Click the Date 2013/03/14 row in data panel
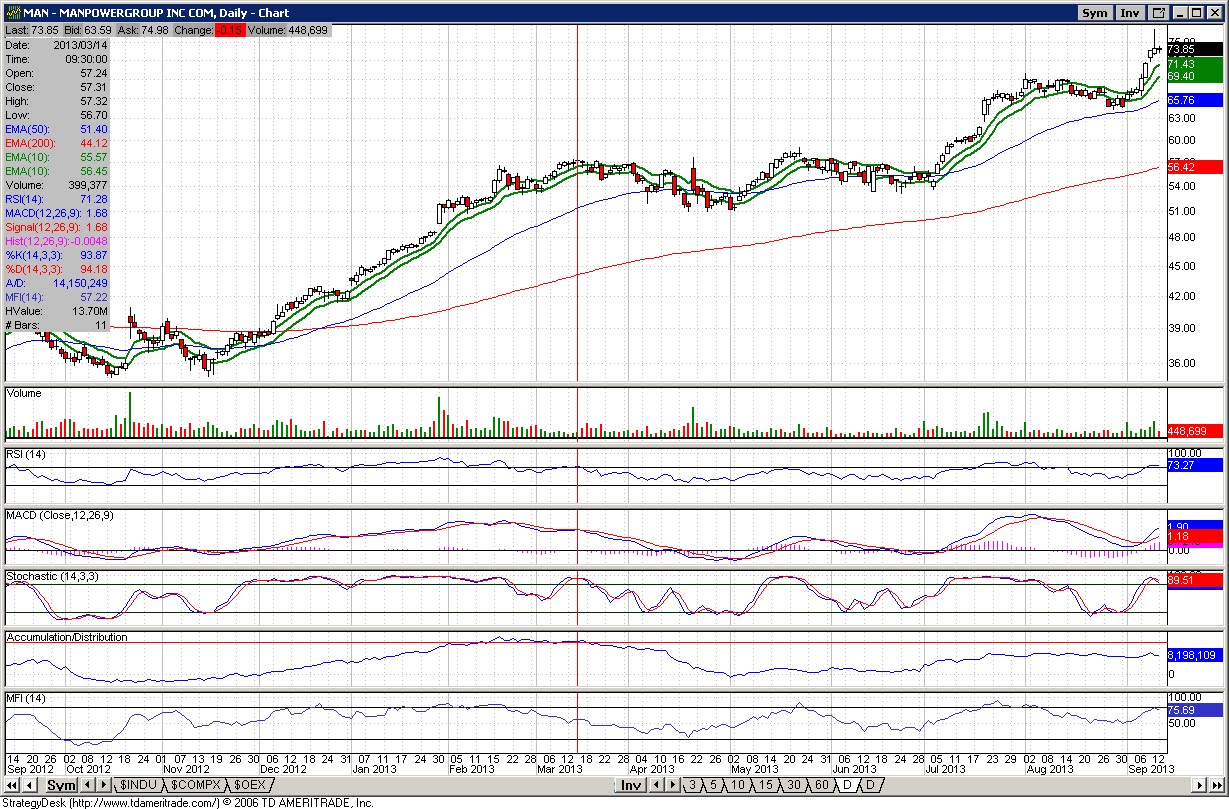The width and height of the screenshot is (1229, 809). pyautogui.click(x=56, y=45)
